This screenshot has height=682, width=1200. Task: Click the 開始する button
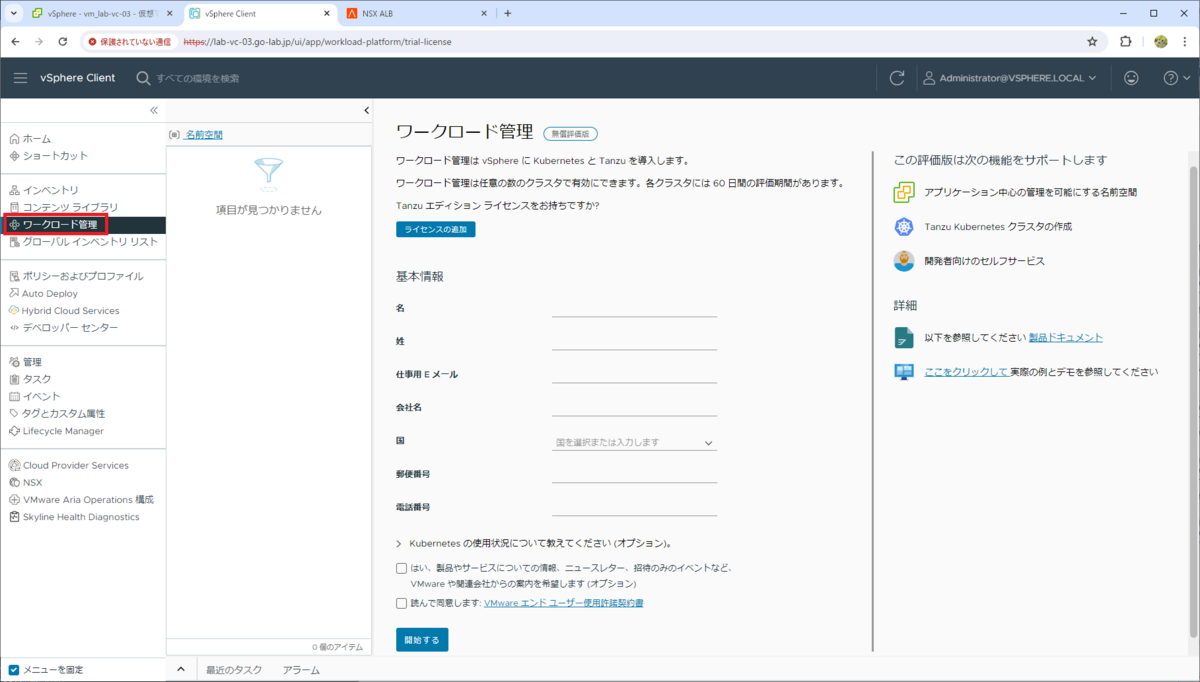pos(422,640)
